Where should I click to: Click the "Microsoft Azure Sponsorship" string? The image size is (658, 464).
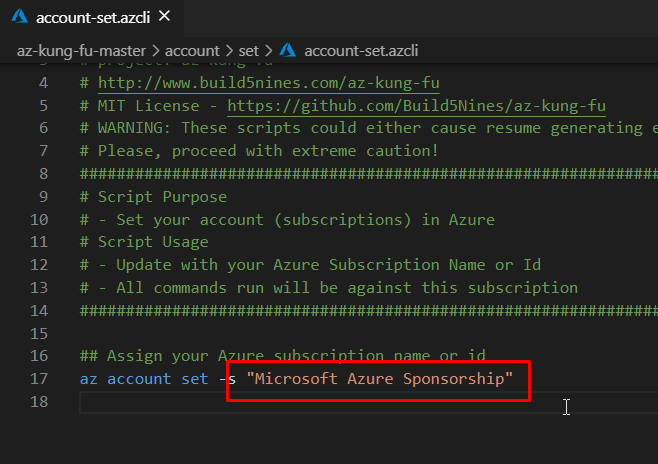(x=379, y=379)
